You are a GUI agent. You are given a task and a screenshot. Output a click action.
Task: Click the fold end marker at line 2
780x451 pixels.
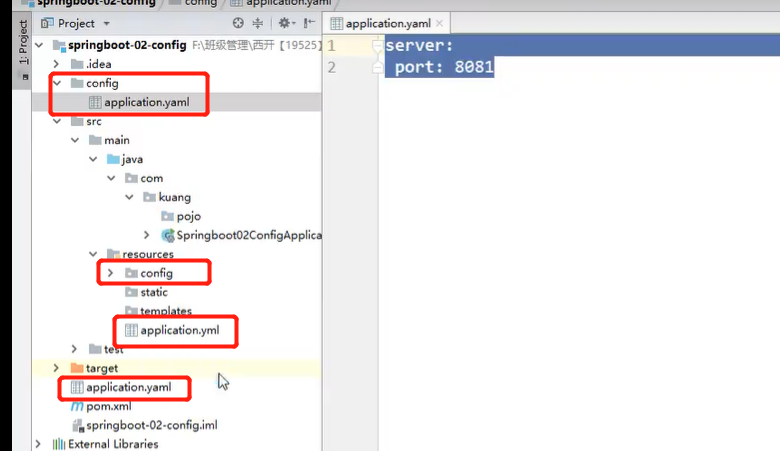tap(378, 67)
